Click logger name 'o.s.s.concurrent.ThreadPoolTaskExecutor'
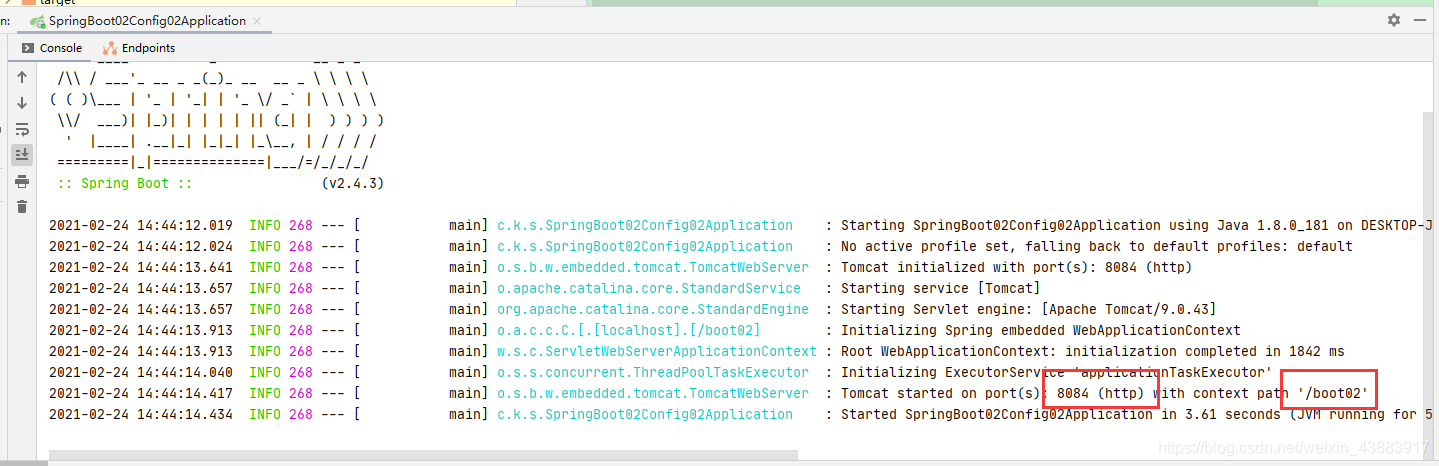The image size is (1439, 466). [x=653, y=373]
